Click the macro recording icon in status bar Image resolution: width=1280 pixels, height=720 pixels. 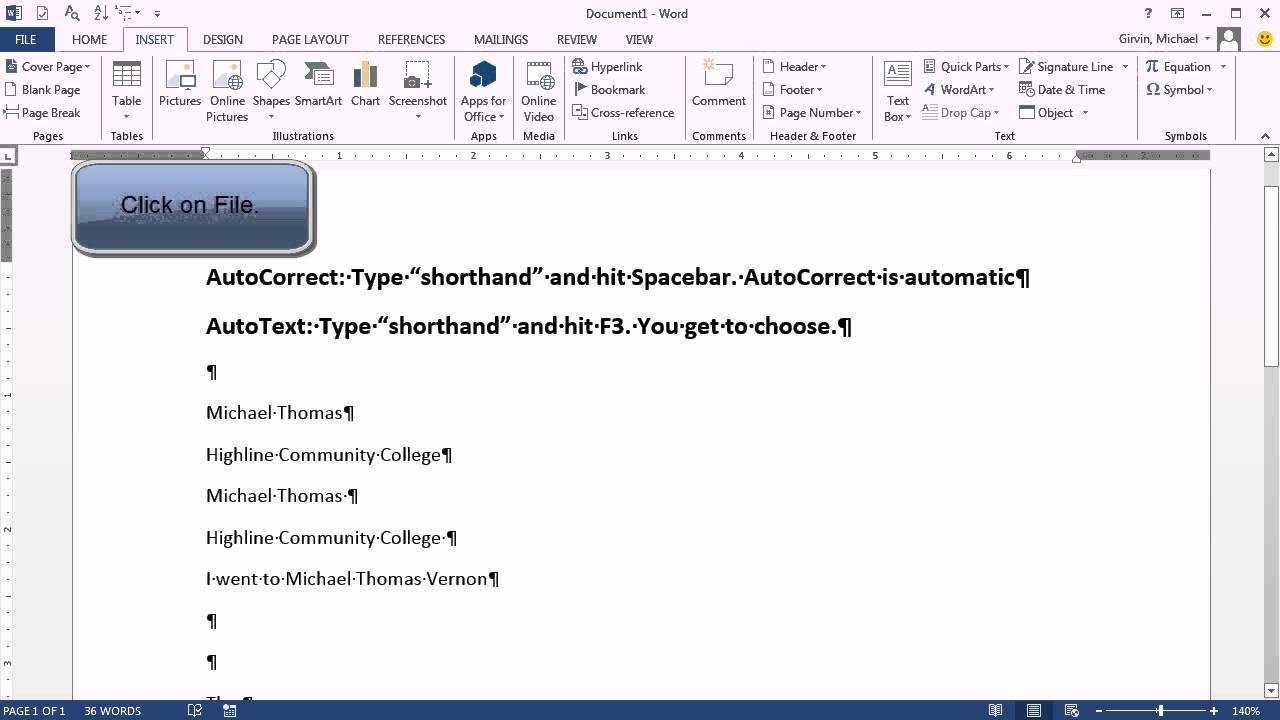(x=230, y=710)
